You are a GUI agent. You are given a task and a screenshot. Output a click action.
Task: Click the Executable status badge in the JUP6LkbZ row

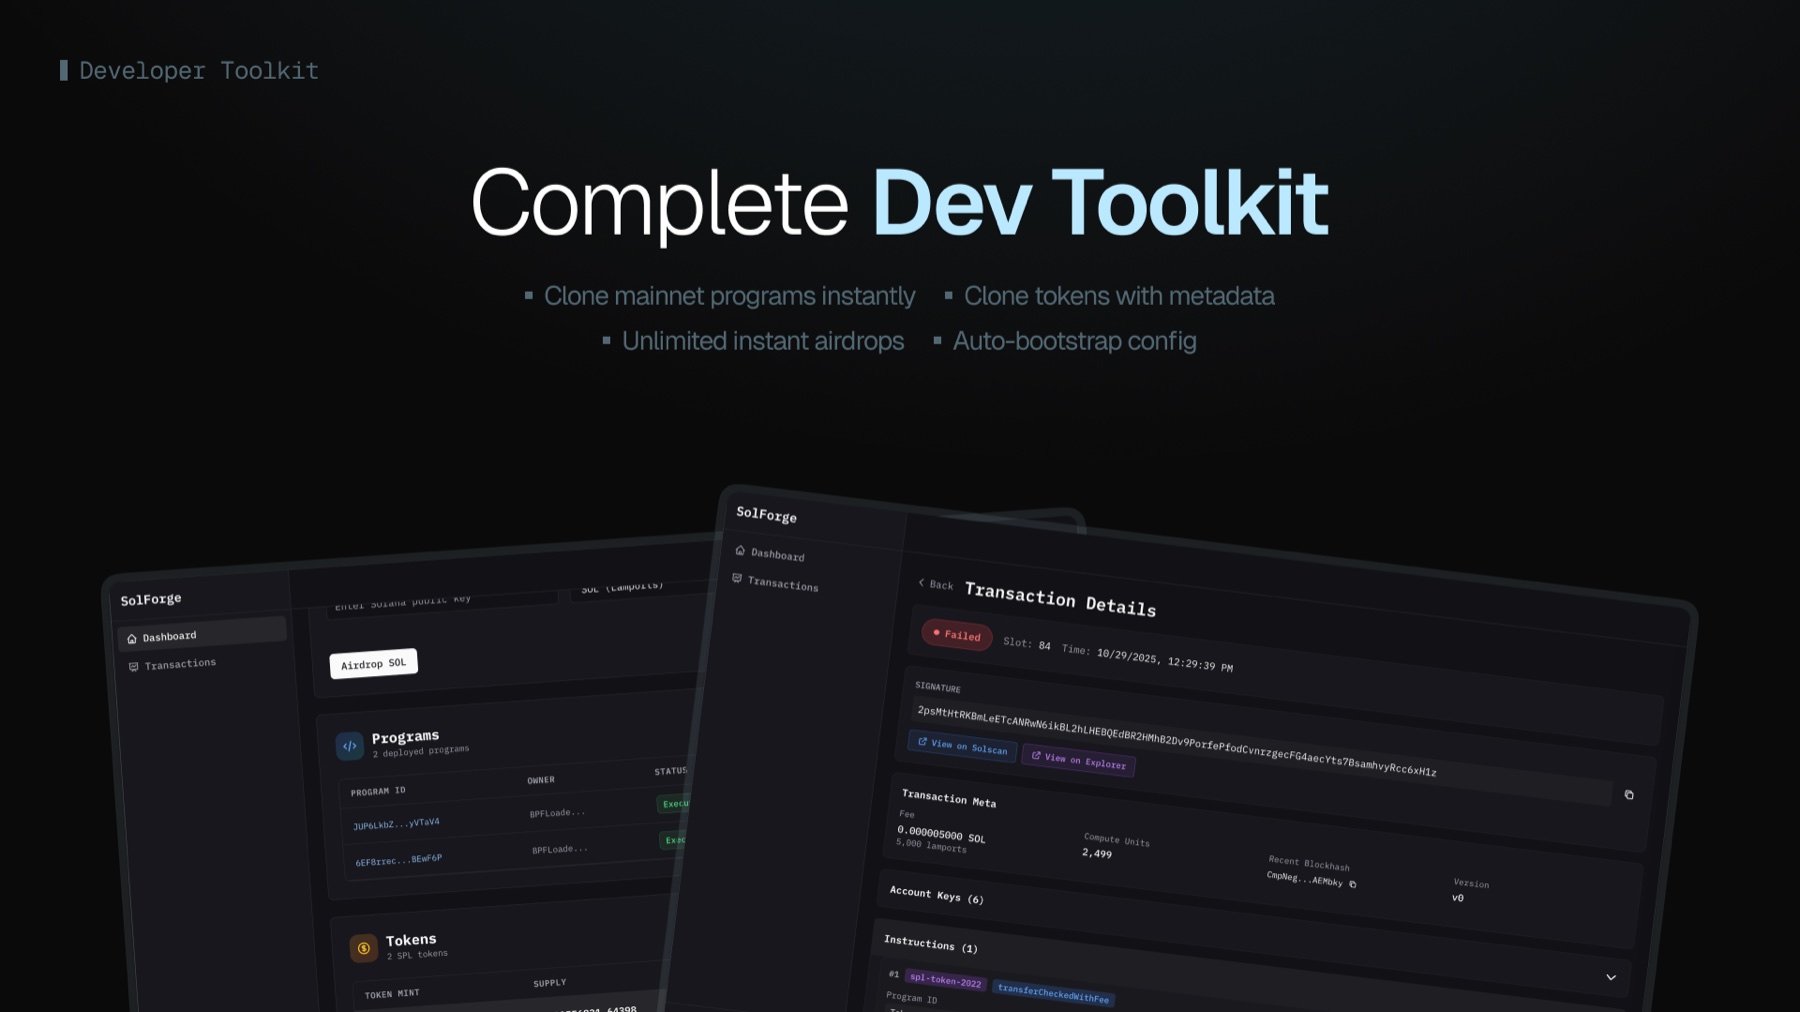[674, 803]
